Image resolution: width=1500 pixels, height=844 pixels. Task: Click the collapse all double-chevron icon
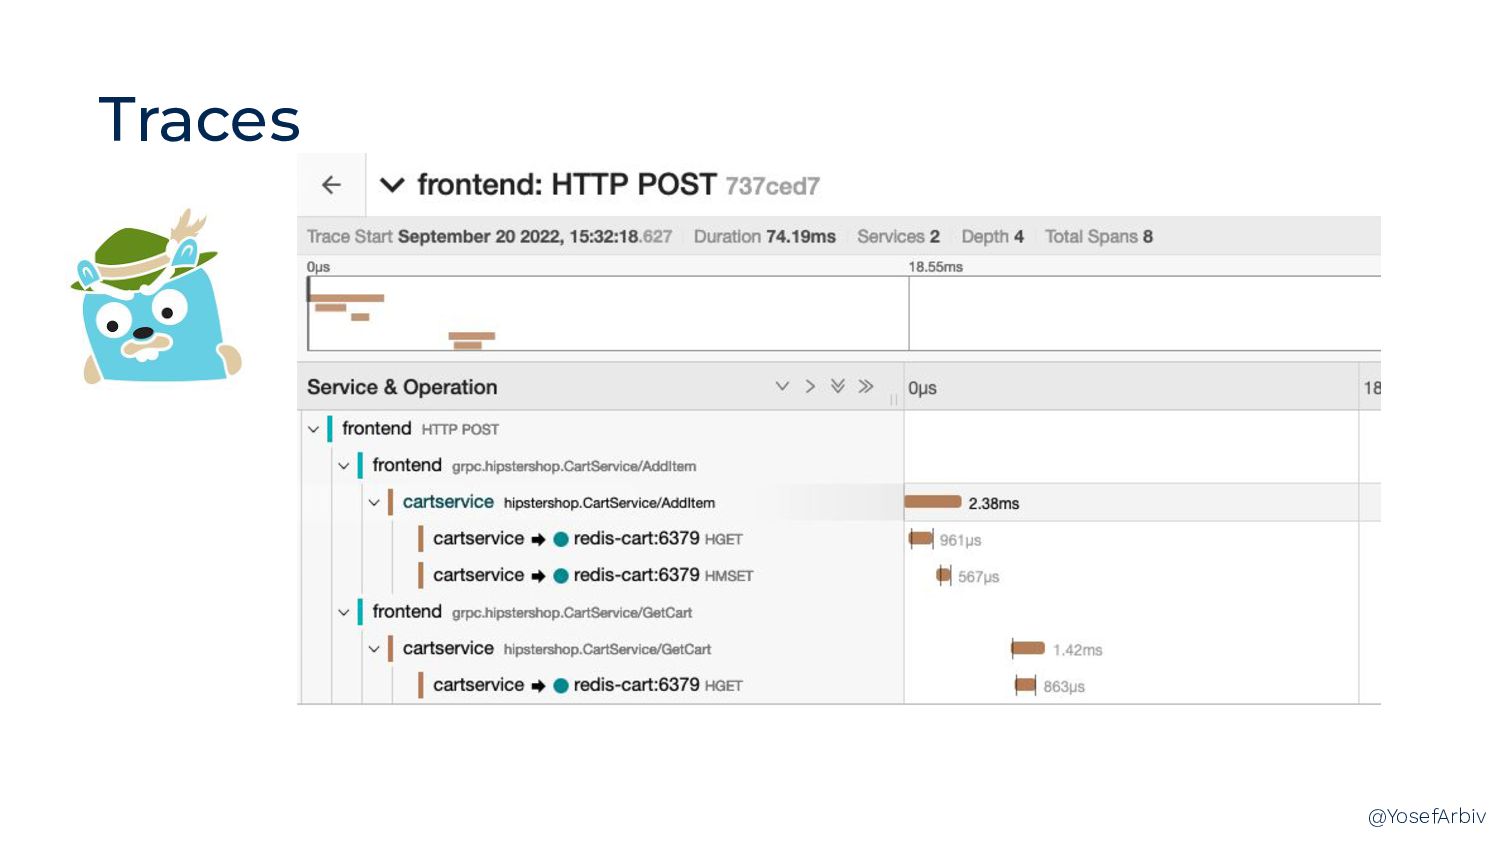866,386
